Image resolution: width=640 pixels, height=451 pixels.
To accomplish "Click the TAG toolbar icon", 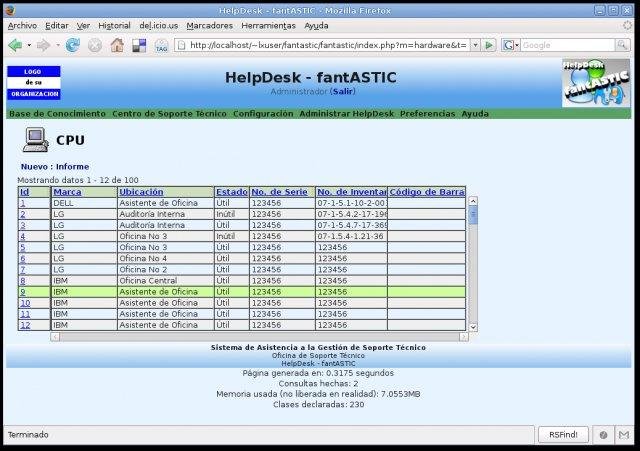I will coord(162,46).
